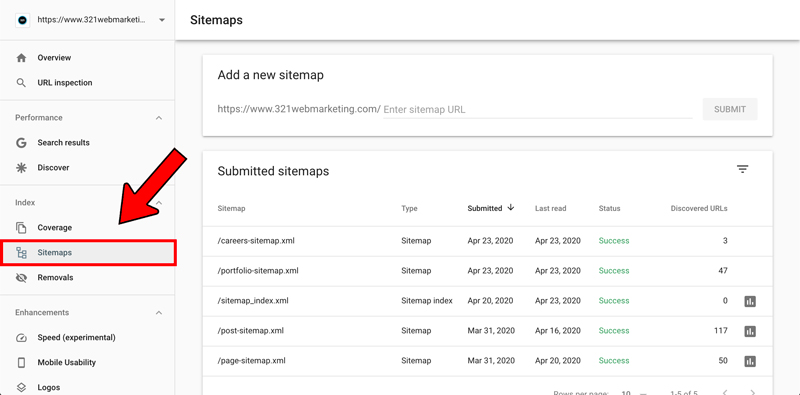This screenshot has width=800, height=395.
Task: Click Apr 16, 2020 last read date
Action: [x=558, y=331]
